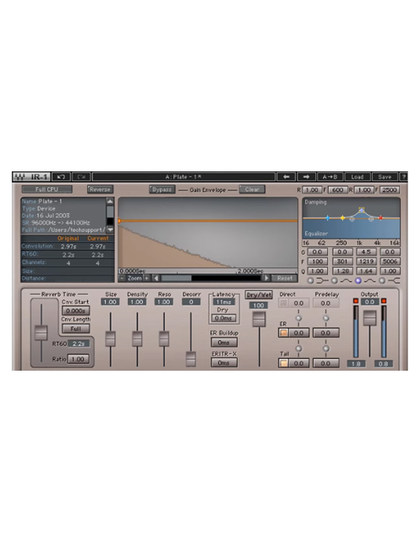
Task: Click the ER Buildup 0ms field
Action: tap(224, 342)
